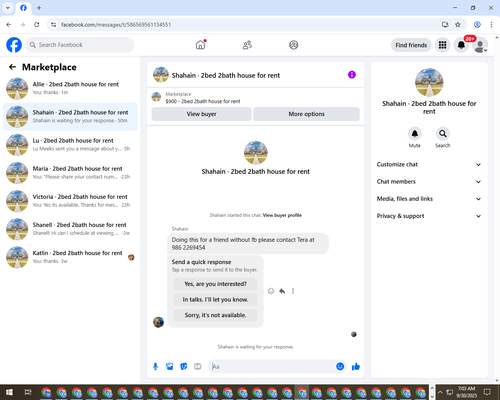Expand Media, files and links section

click(x=429, y=199)
